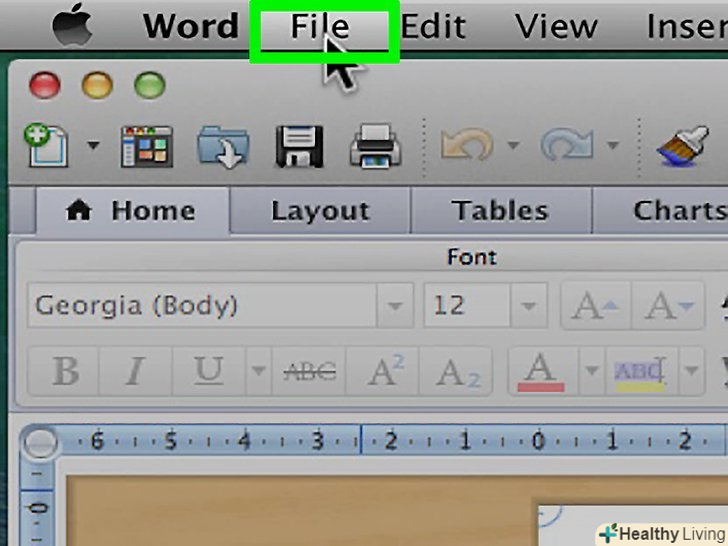
Task: Click the Decrease Font Size icon
Action: [669, 306]
